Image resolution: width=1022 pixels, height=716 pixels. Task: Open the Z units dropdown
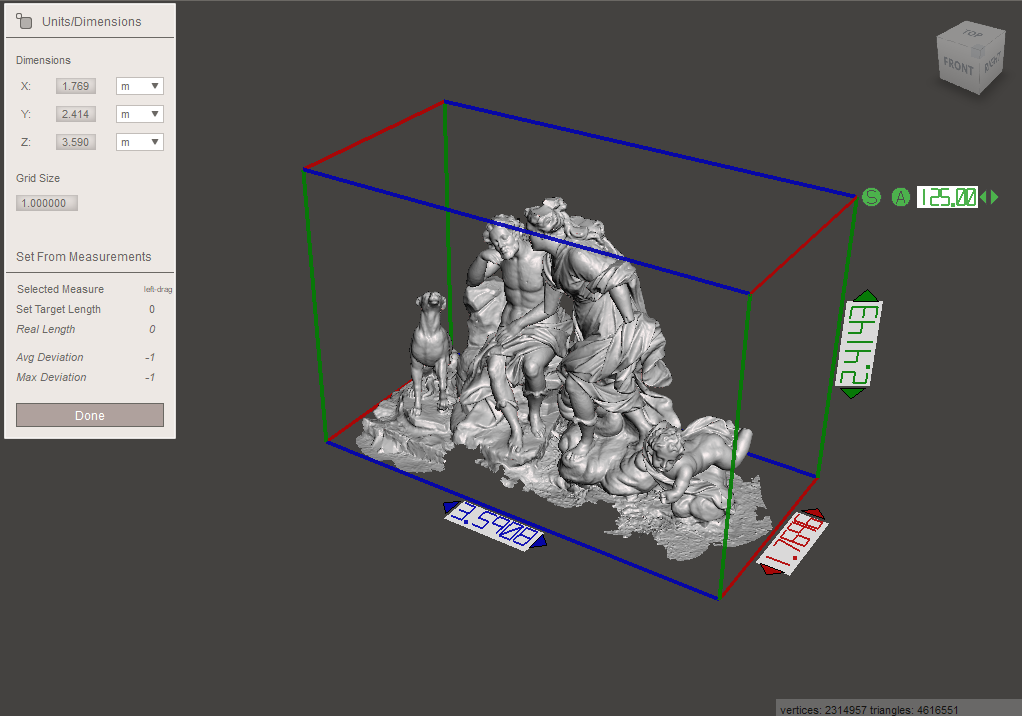pyautogui.click(x=139, y=142)
